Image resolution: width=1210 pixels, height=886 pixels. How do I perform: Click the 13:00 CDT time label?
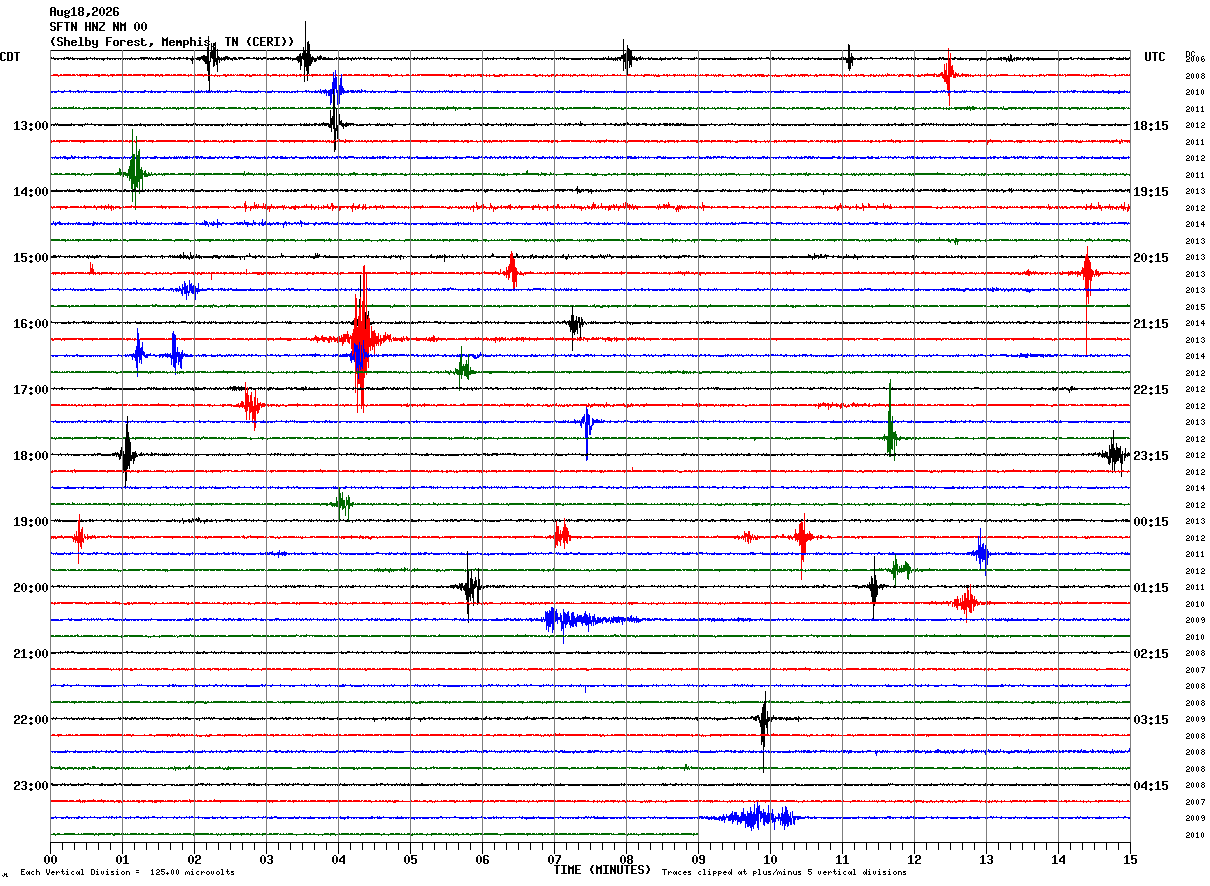pyautogui.click(x=31, y=125)
